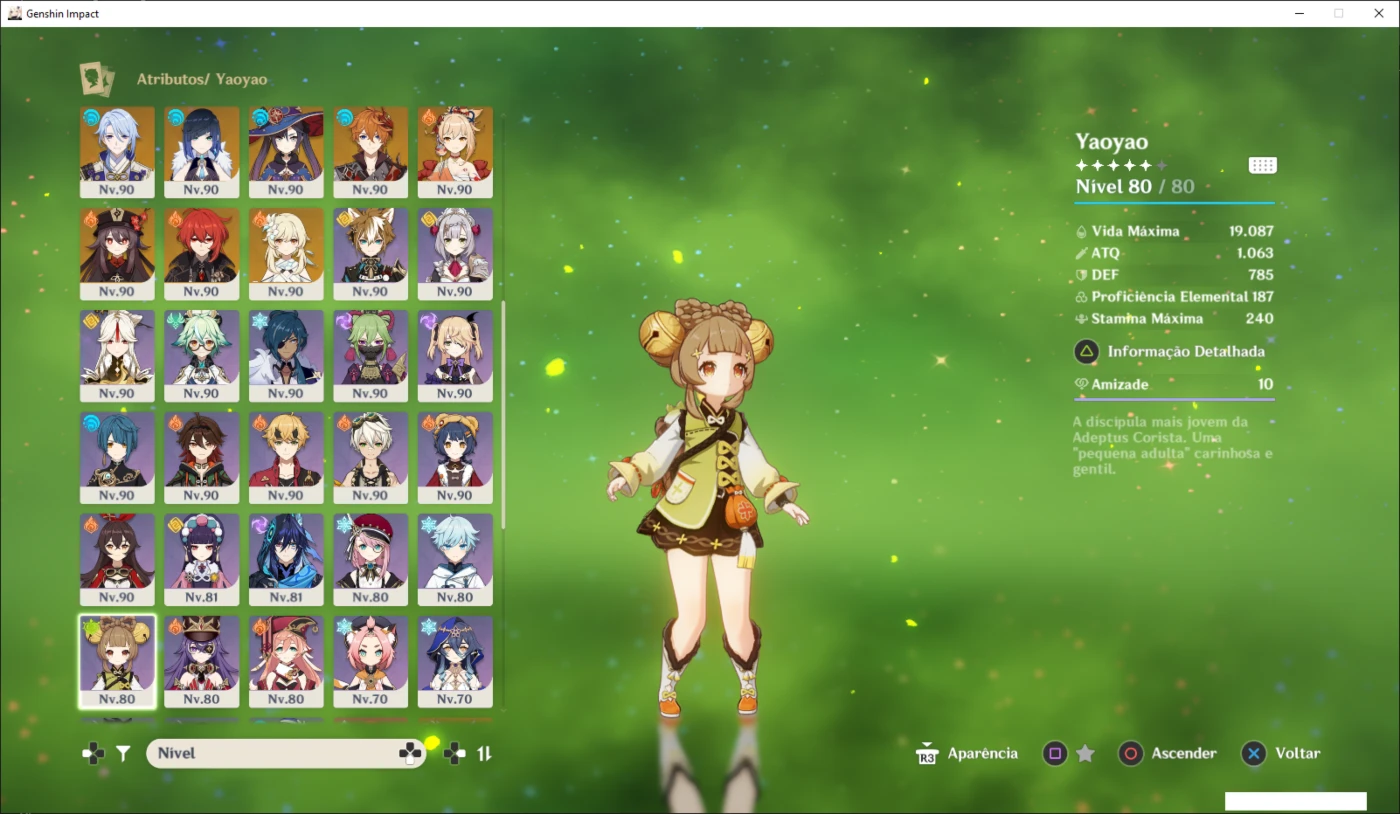Select Yun Jin portrait with pompom headdress
This screenshot has width=1400, height=814.
point(201,560)
